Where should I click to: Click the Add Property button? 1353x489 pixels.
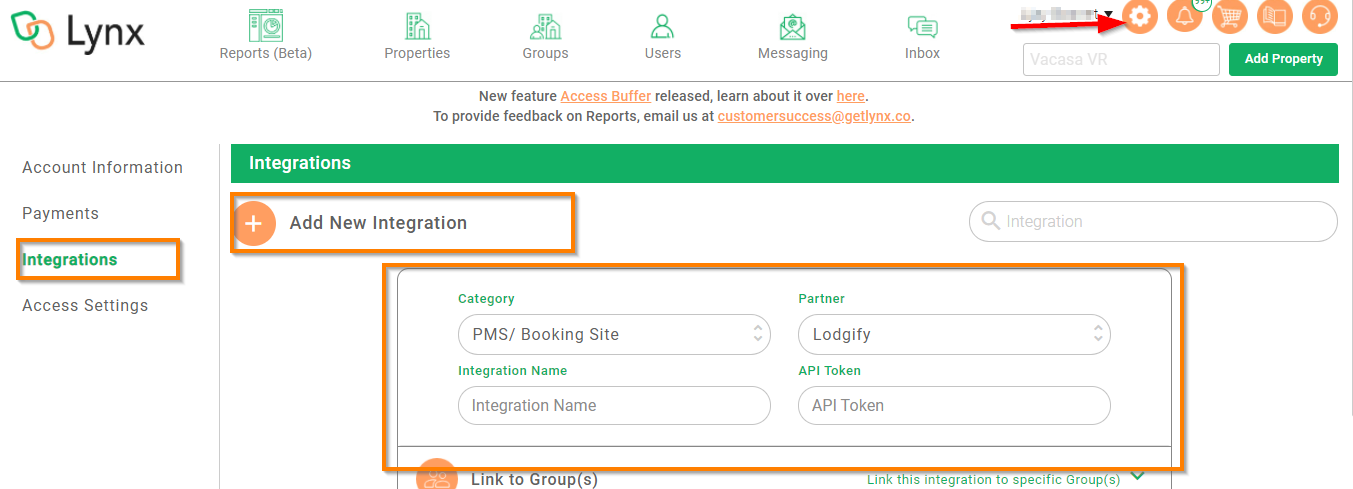pos(1283,59)
